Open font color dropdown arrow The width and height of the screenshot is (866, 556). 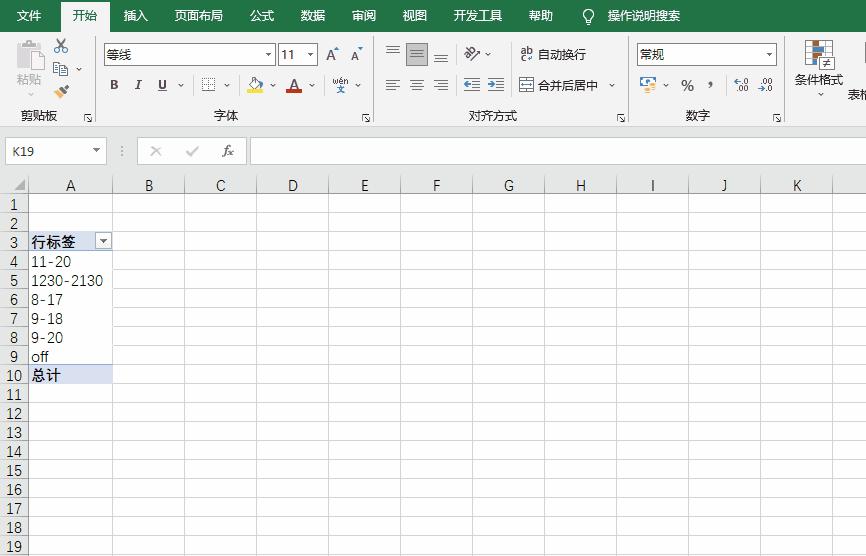click(312, 86)
